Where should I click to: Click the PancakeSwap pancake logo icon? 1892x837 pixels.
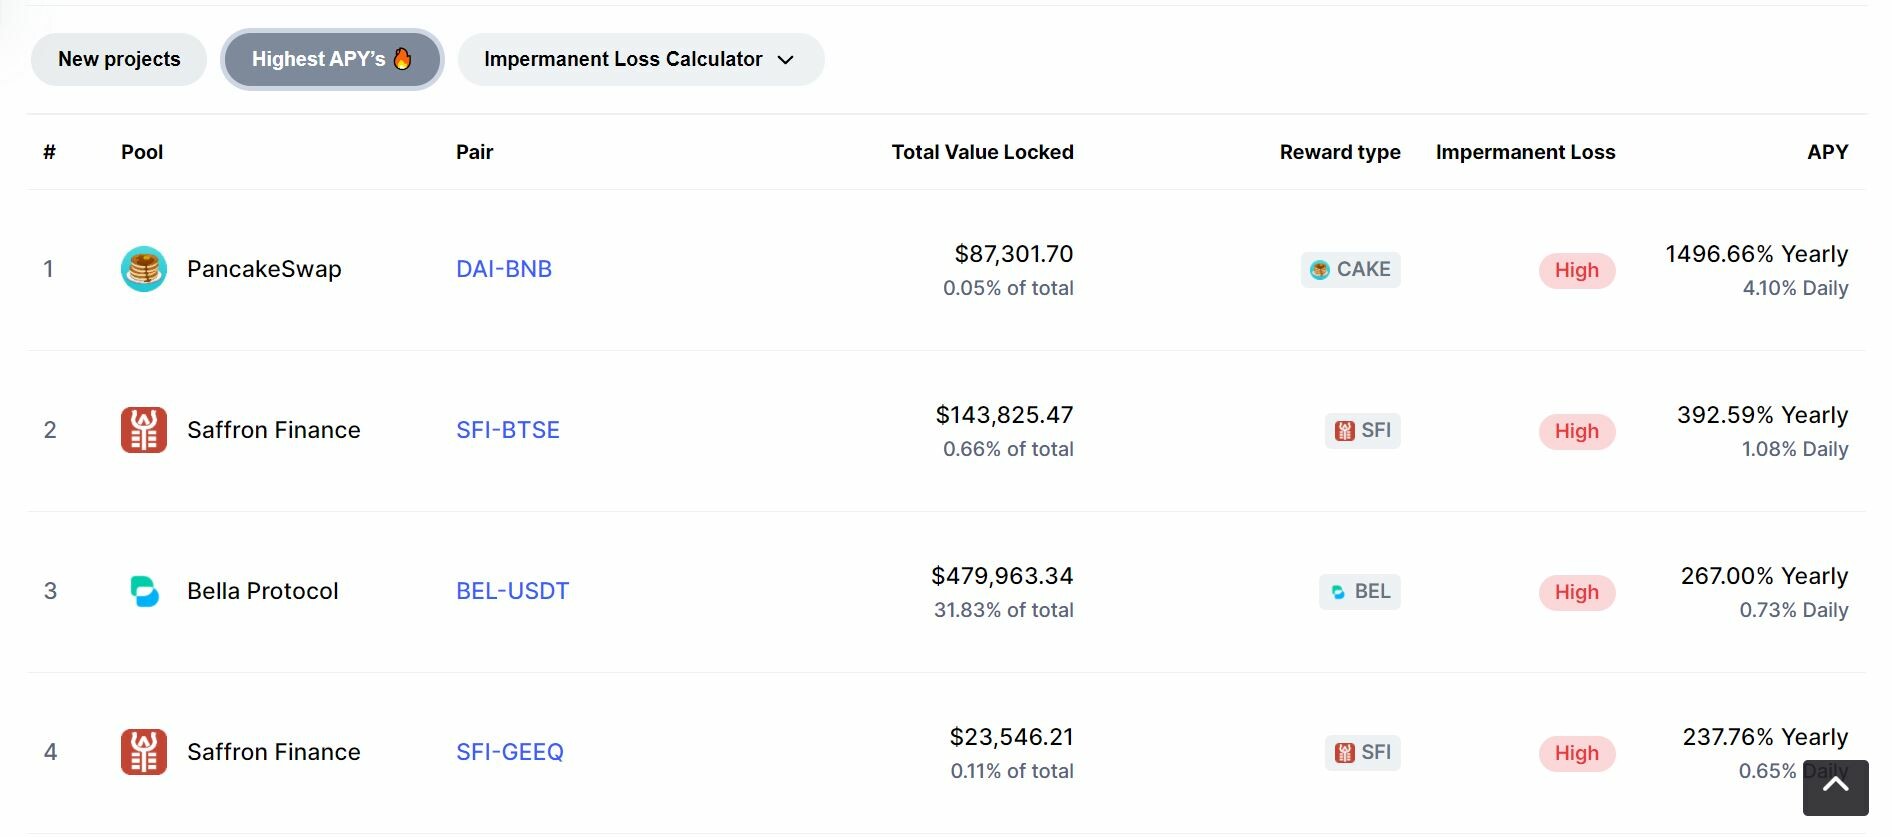(144, 269)
